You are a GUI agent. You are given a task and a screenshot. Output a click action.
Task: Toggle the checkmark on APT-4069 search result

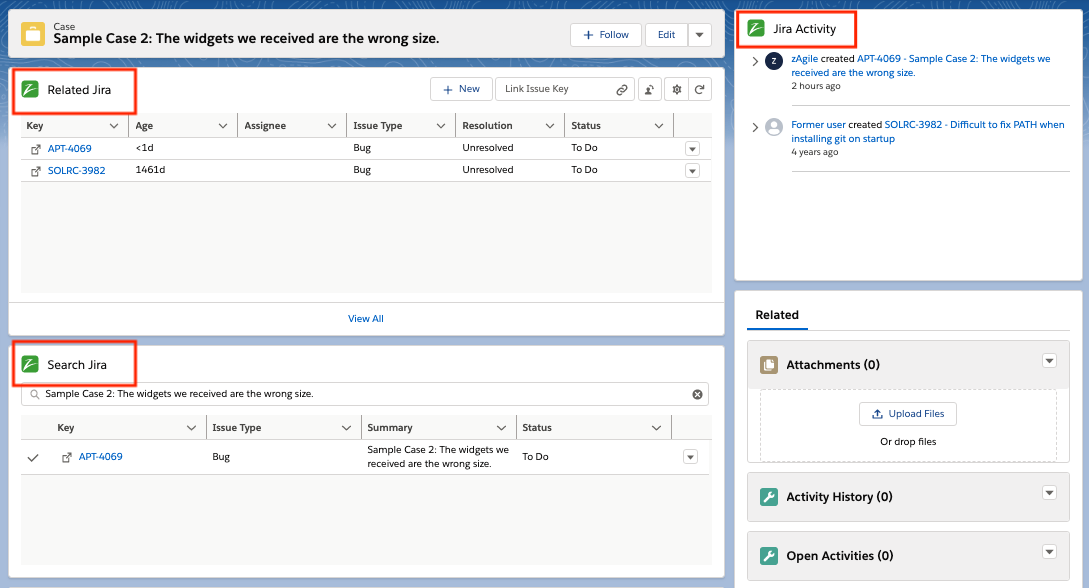click(x=33, y=457)
